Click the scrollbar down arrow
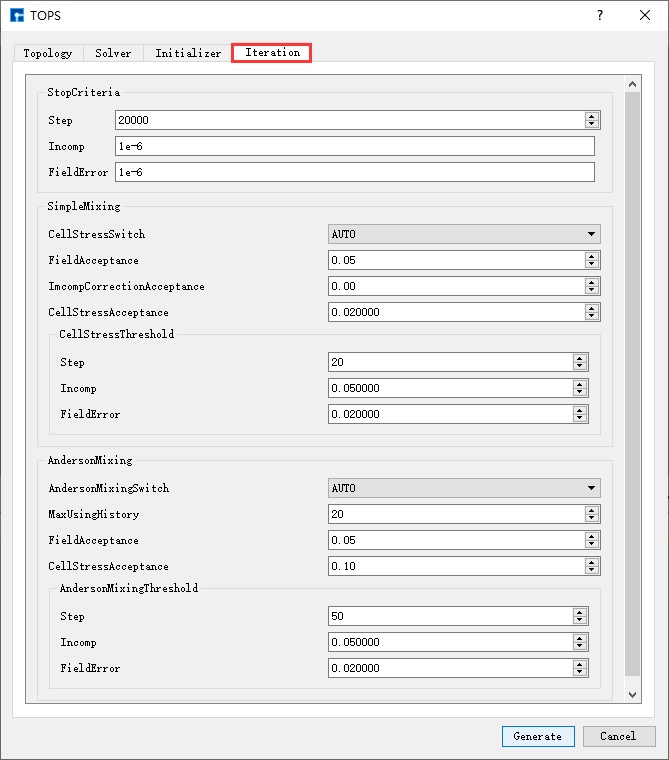669x760 pixels. tap(632, 694)
